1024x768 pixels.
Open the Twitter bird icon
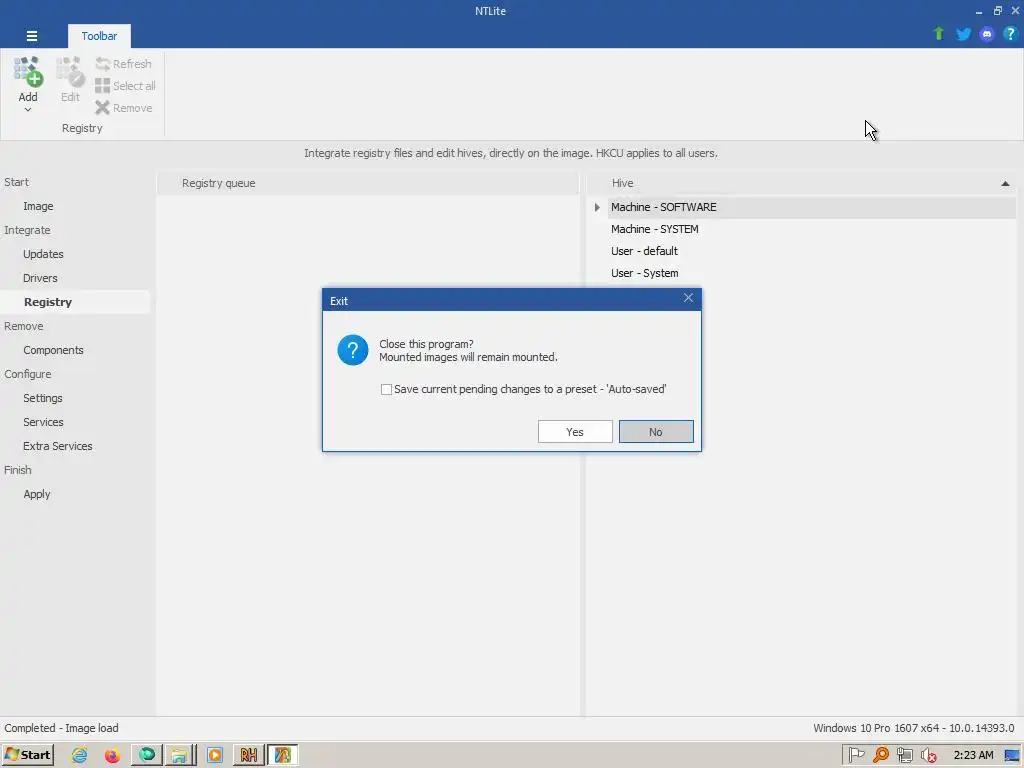point(963,34)
